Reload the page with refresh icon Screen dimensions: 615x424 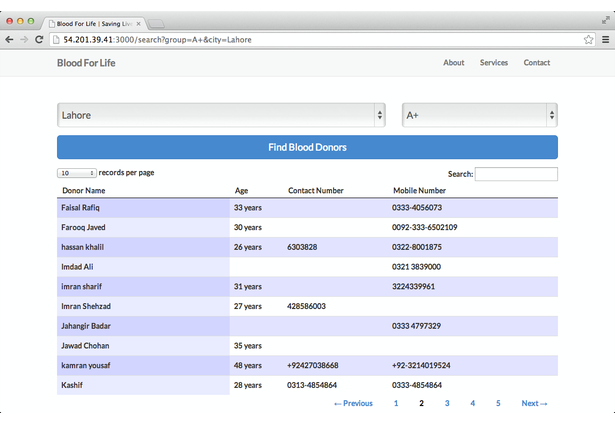tap(39, 40)
